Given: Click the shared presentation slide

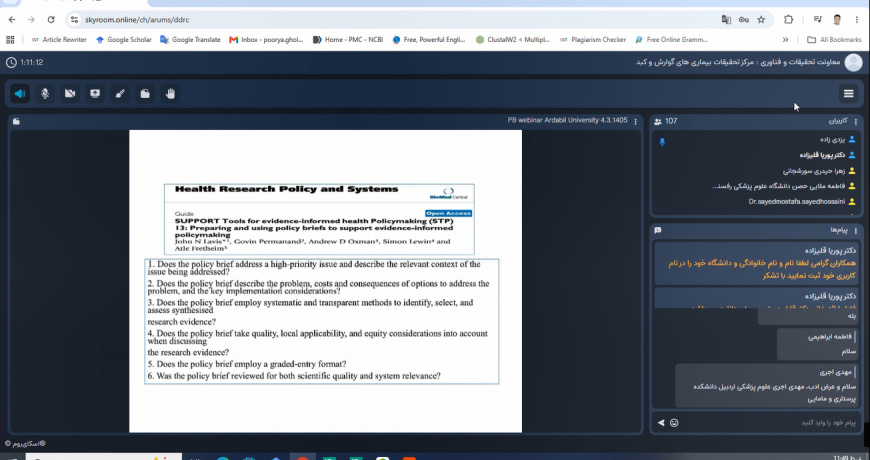Looking at the screenshot, I should coord(325,281).
